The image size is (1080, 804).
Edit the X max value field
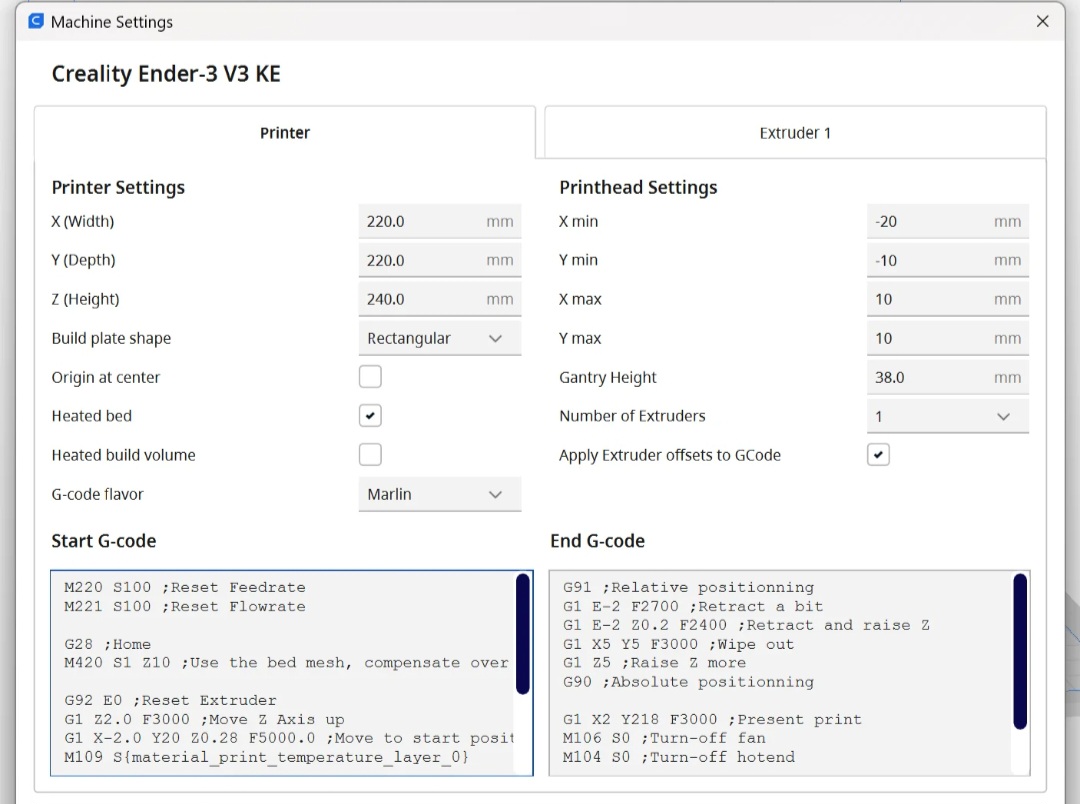point(948,299)
